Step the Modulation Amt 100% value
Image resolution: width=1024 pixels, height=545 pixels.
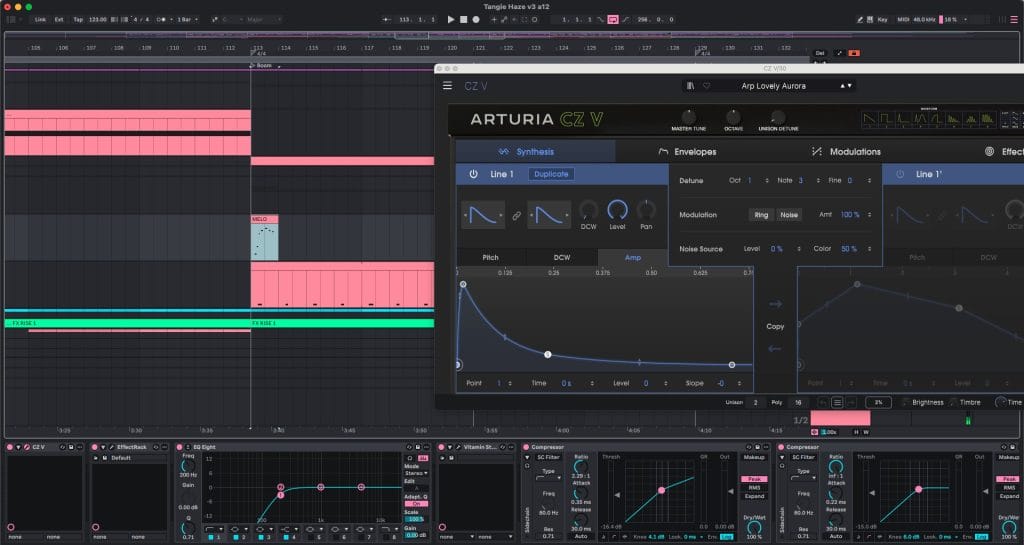click(x=869, y=215)
